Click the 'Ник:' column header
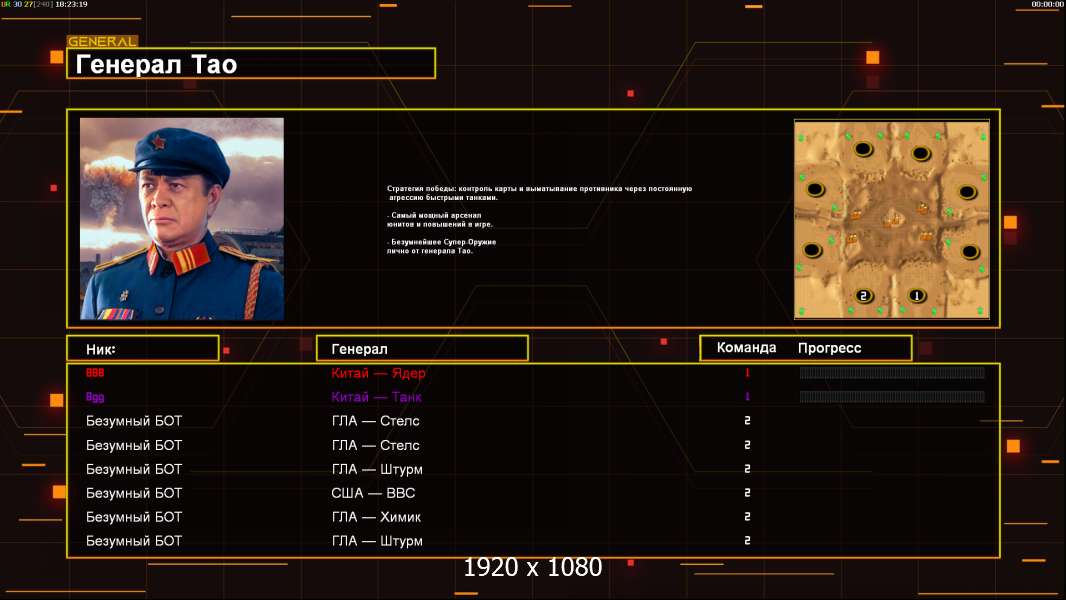1066x600 pixels. point(143,349)
